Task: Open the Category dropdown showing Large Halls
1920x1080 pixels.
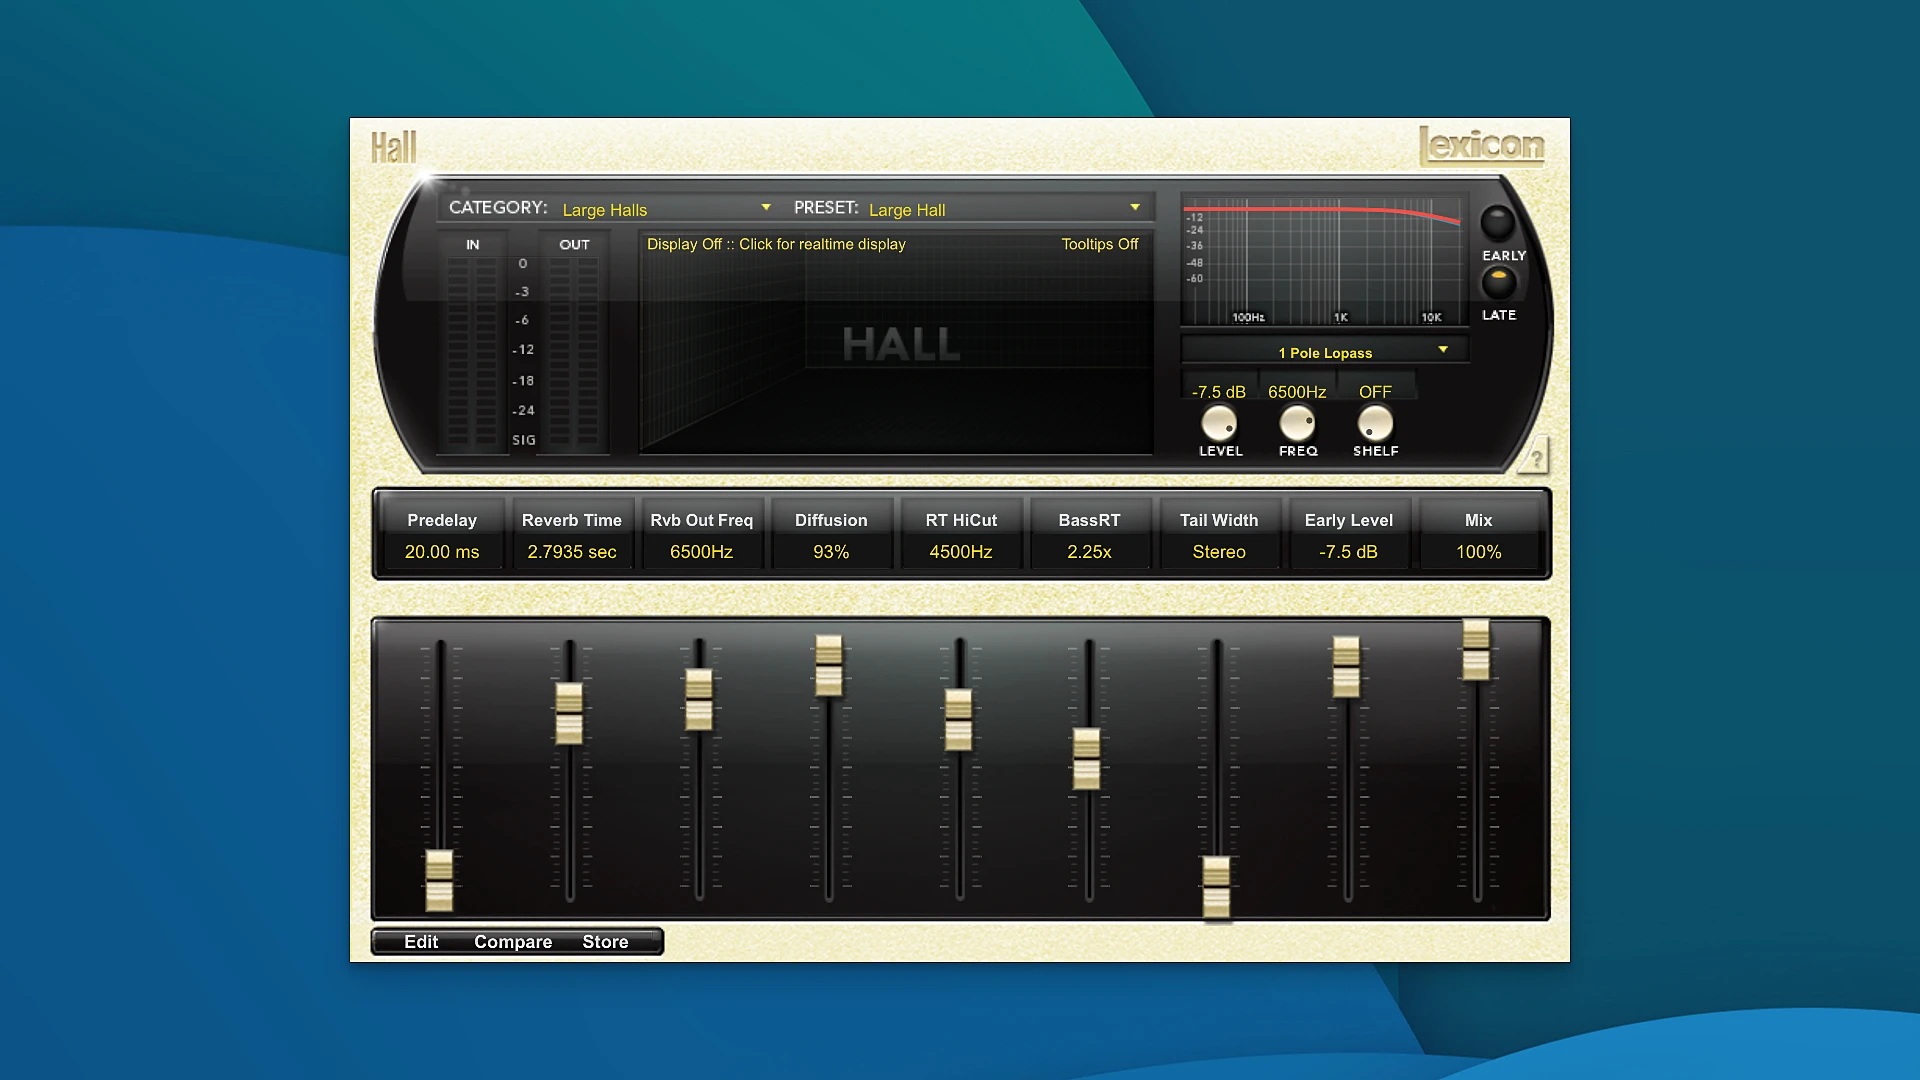Action: (x=663, y=208)
